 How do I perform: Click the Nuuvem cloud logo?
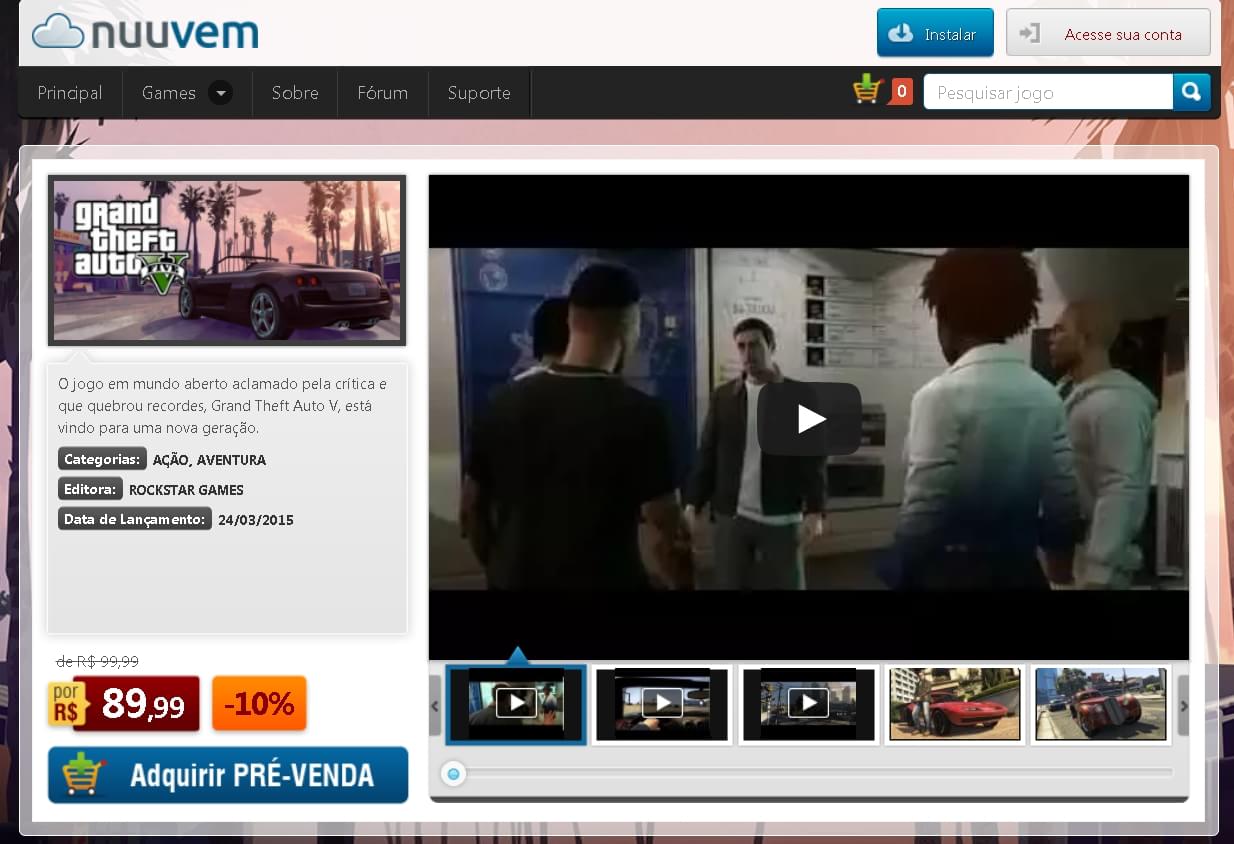145,31
